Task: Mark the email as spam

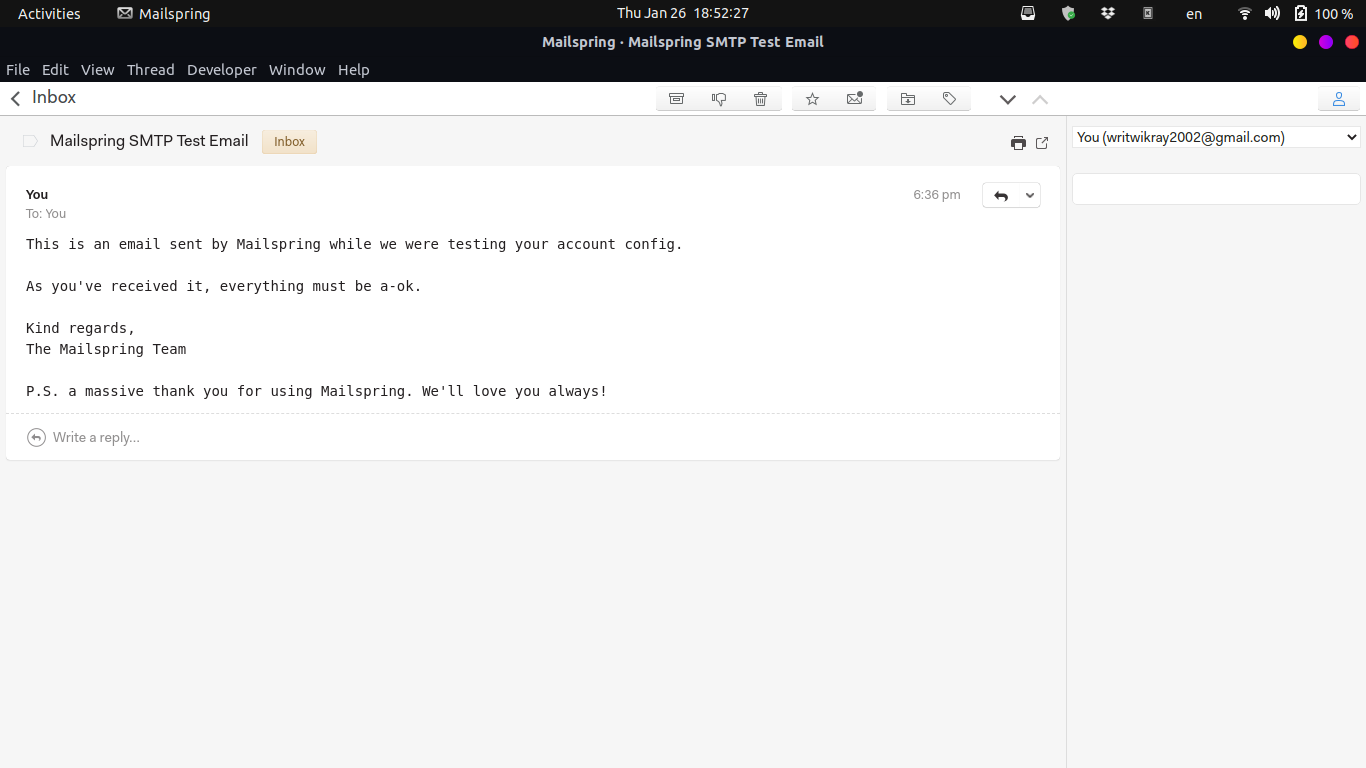Action: (x=718, y=98)
